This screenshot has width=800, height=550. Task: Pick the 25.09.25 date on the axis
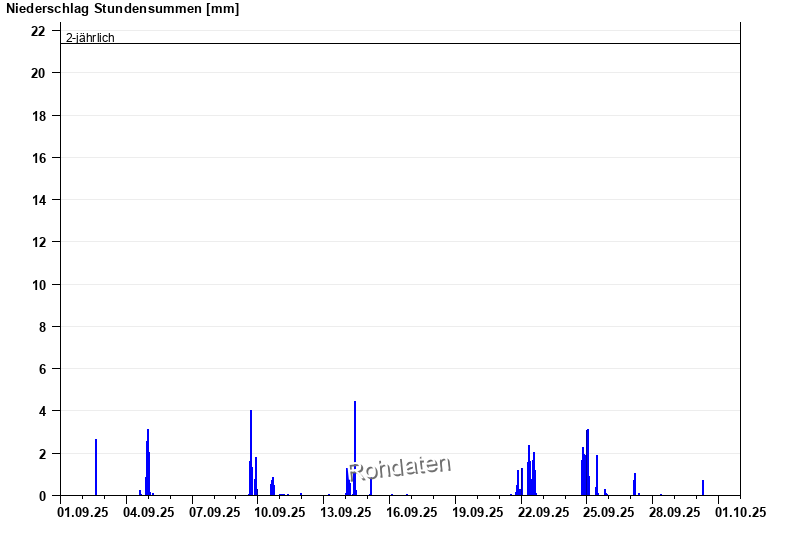609,512
